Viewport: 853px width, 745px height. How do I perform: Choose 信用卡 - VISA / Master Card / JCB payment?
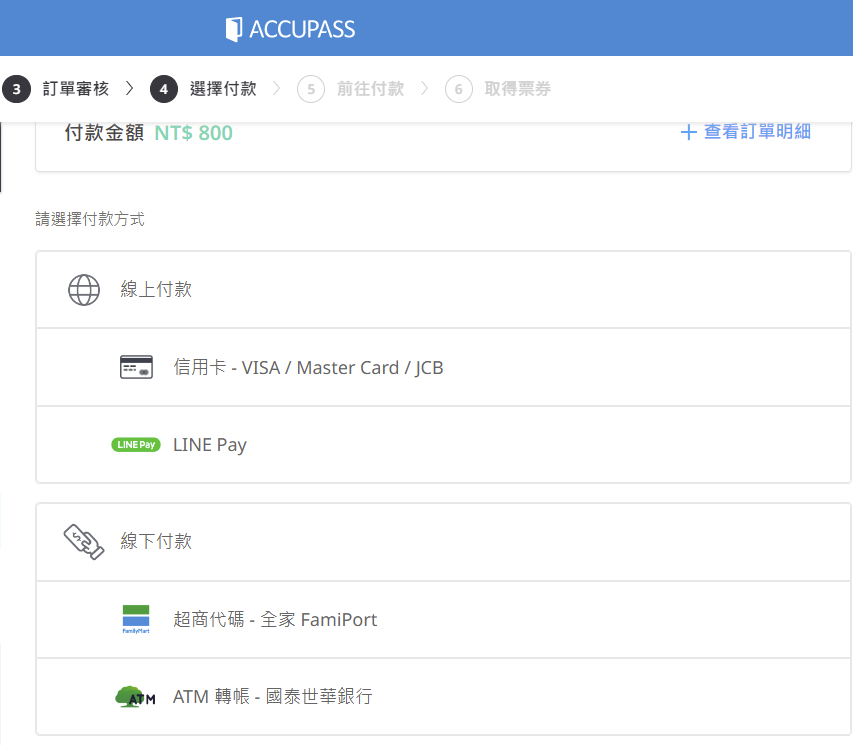[308, 368]
